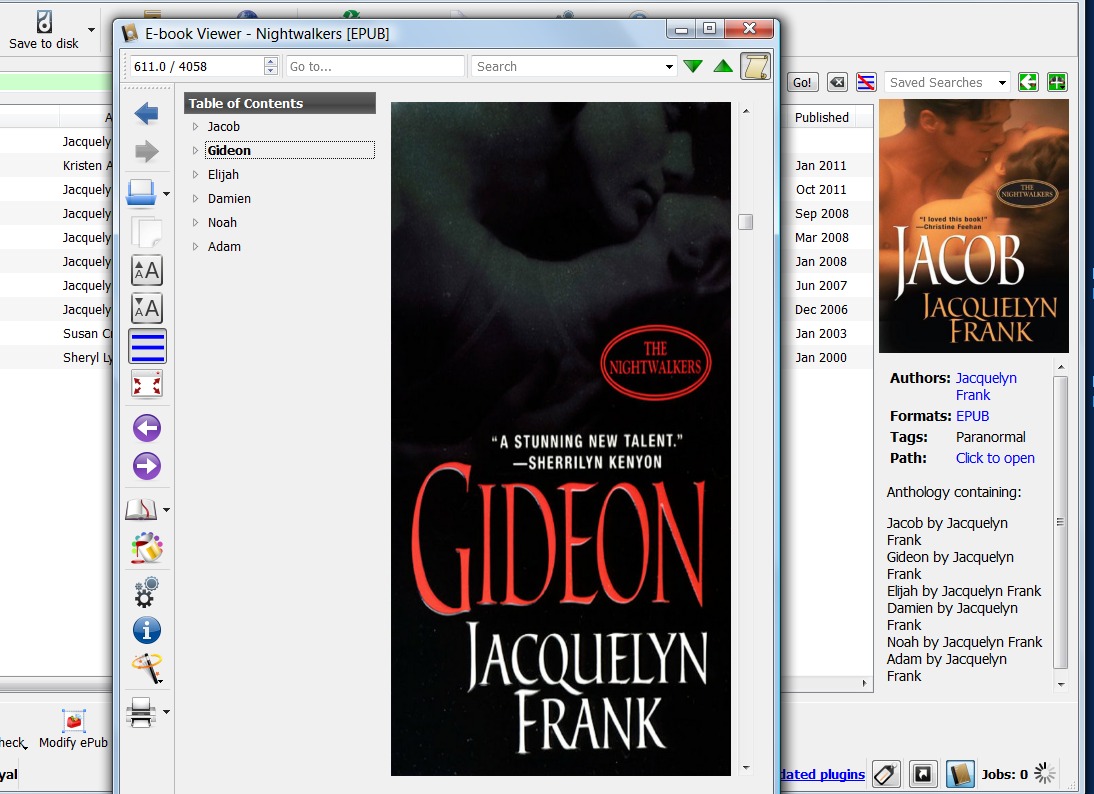Click the add saved search plus icon
The image size is (1094, 794).
(x=1057, y=82)
